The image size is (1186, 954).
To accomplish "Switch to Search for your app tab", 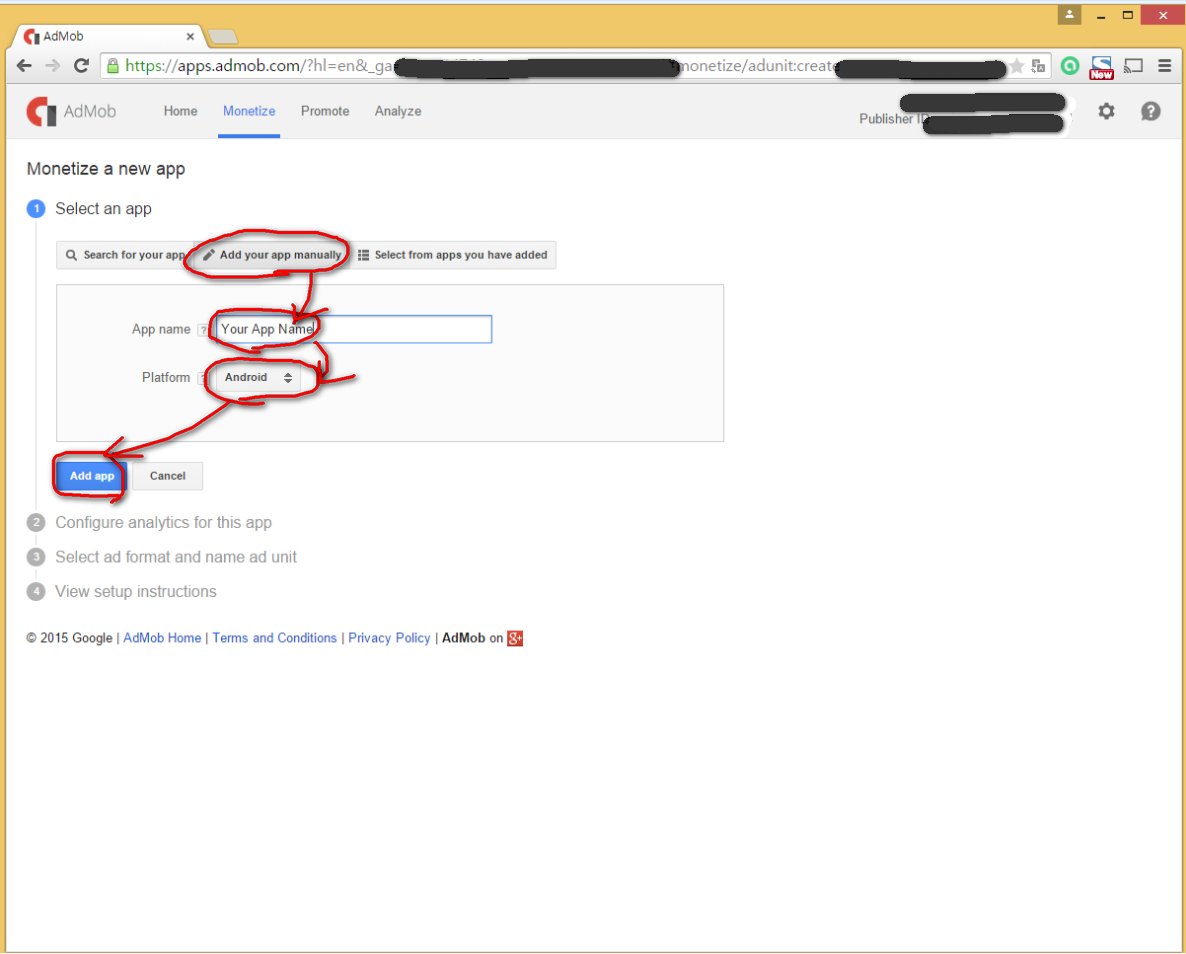I will click(x=126, y=255).
